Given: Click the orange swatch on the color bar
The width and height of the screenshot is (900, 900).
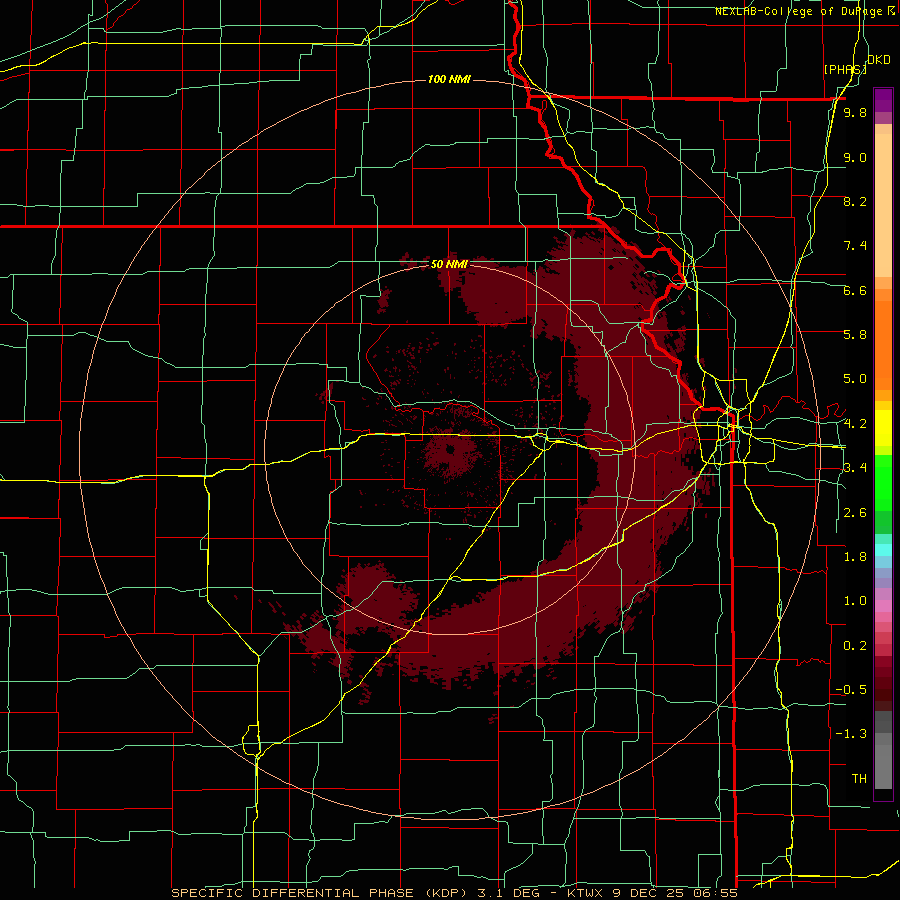Looking at the screenshot, I should click(883, 344).
